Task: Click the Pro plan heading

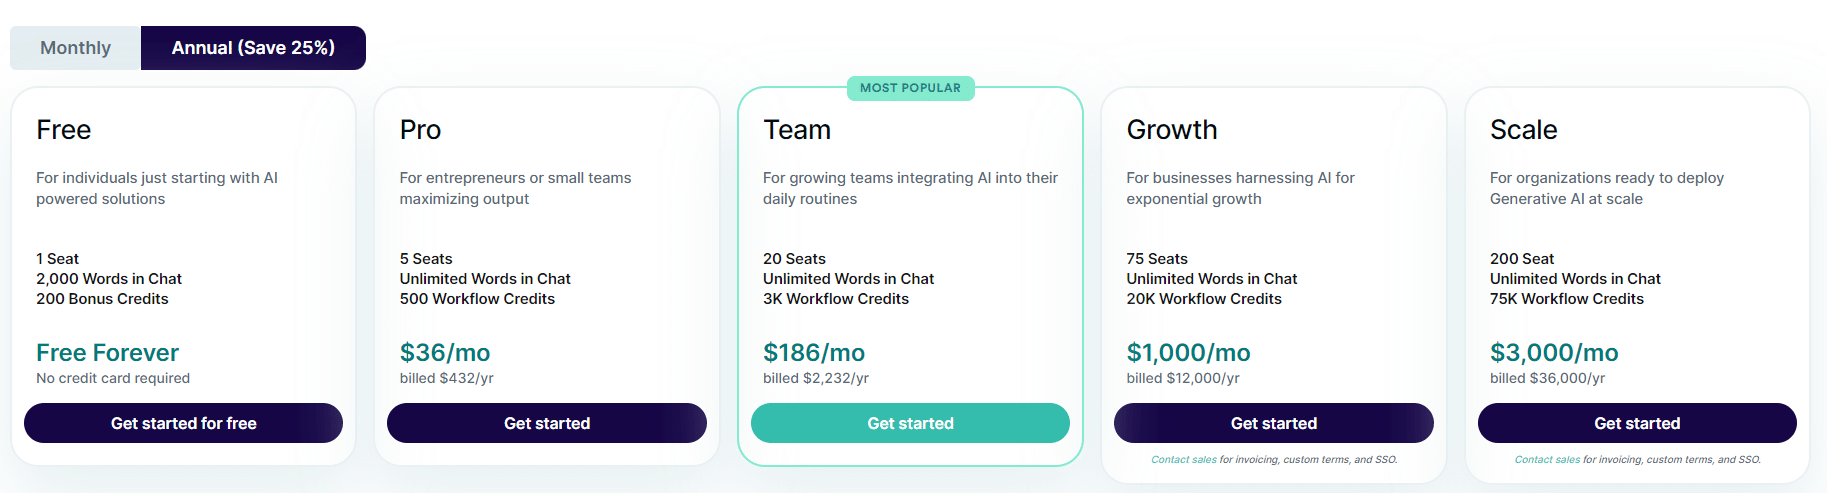Action: (x=420, y=130)
